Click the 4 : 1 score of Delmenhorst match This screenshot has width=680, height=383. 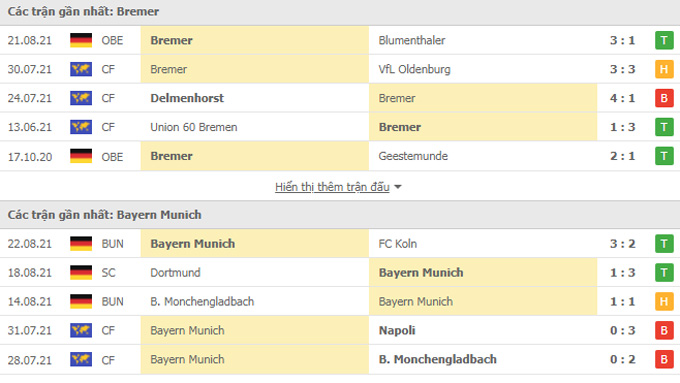pyautogui.click(x=622, y=98)
